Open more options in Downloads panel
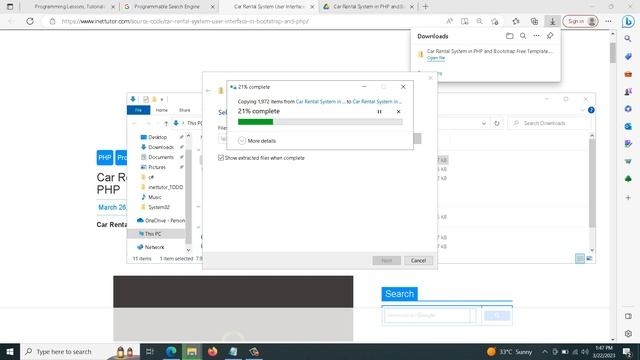 [x=536, y=36]
